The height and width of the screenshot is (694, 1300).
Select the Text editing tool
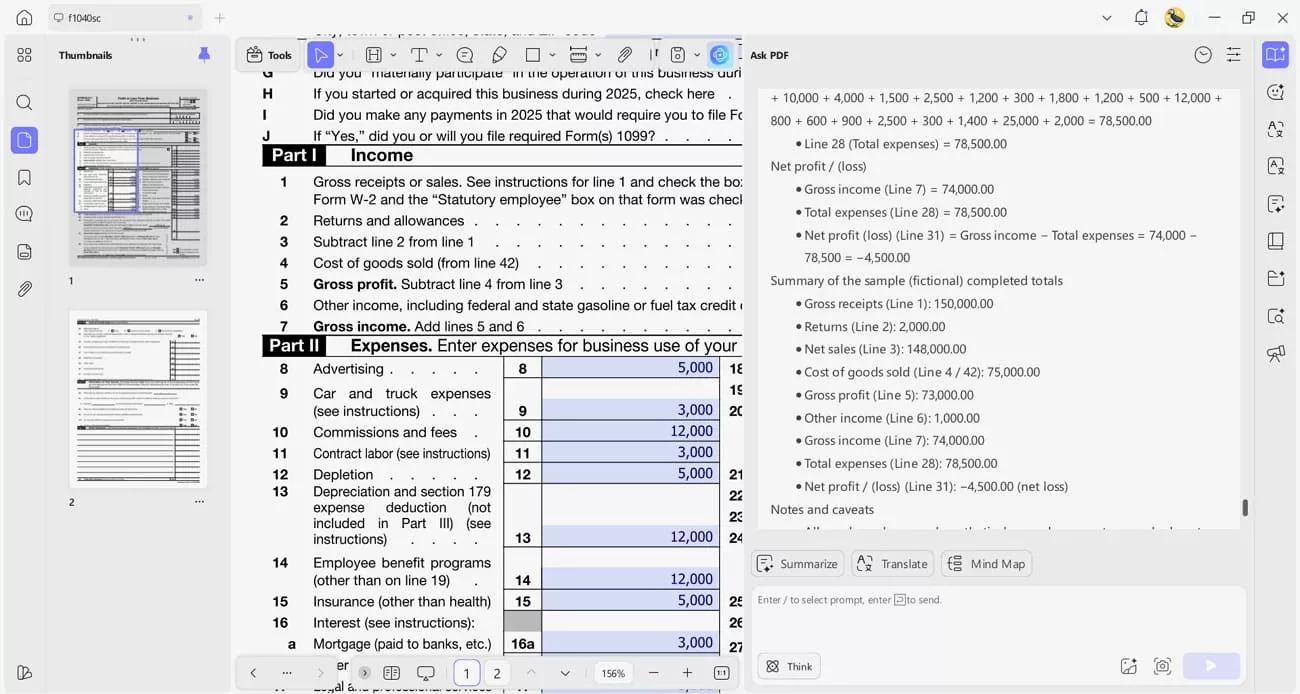point(418,55)
